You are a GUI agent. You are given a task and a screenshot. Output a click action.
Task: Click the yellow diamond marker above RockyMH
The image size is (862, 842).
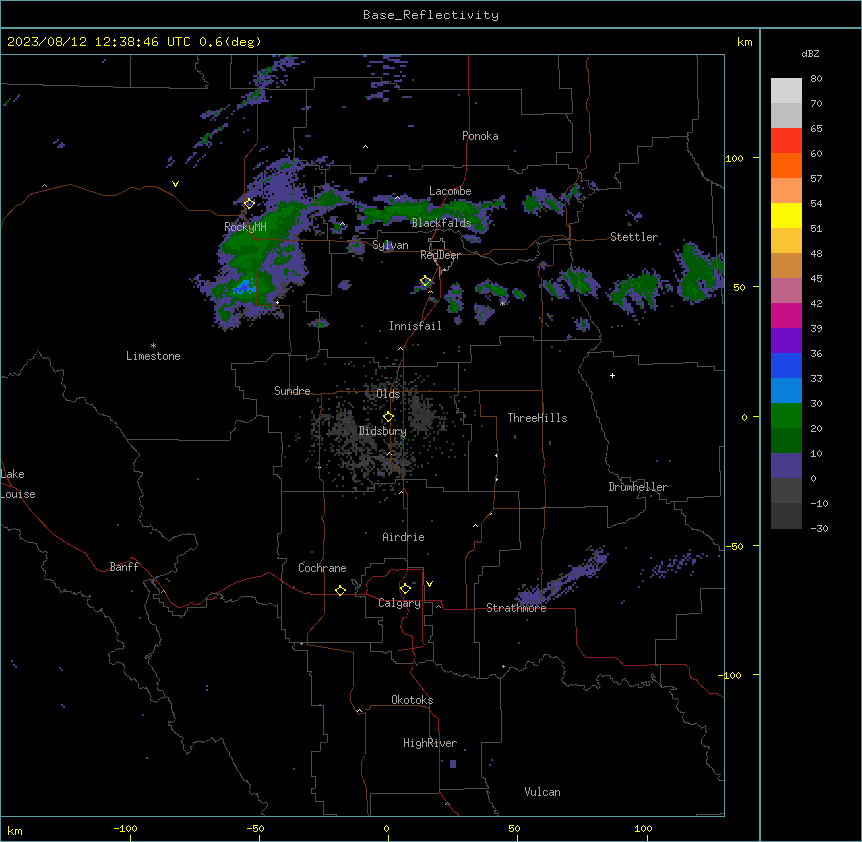(x=249, y=203)
